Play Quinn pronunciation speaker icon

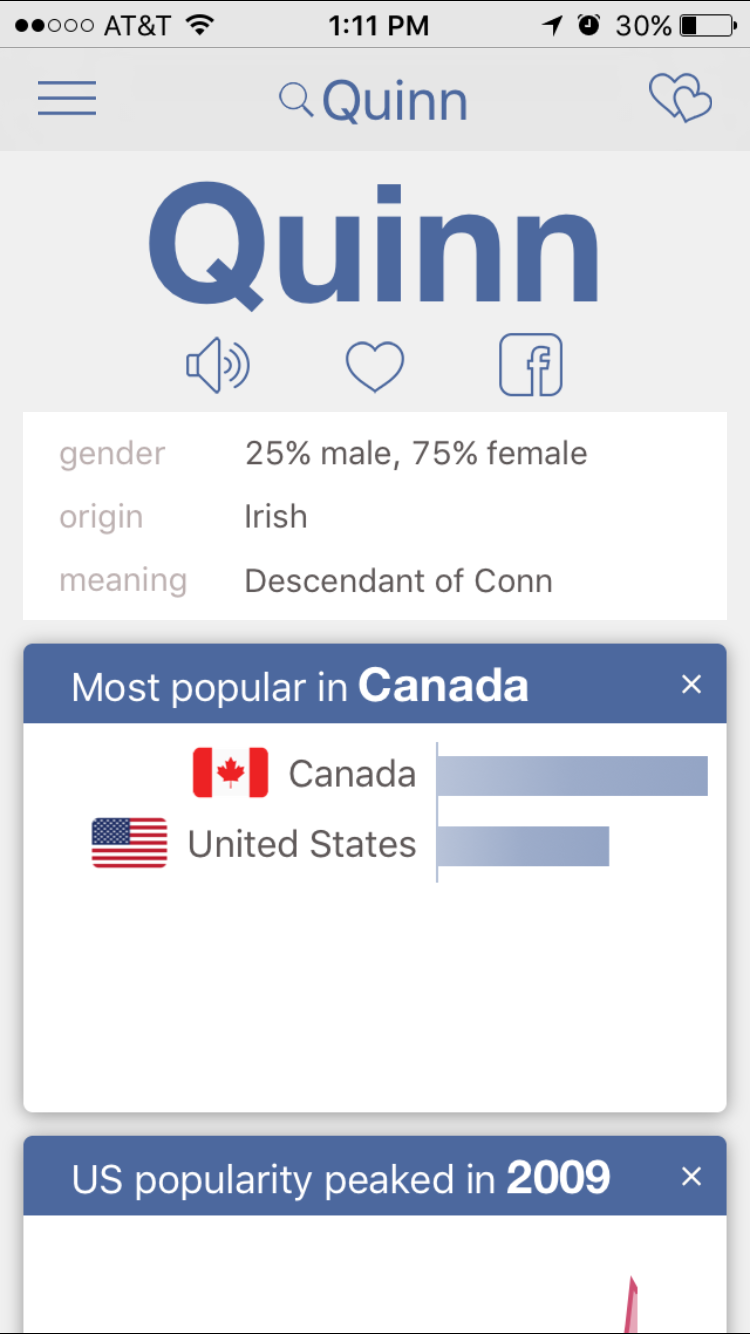pos(218,365)
